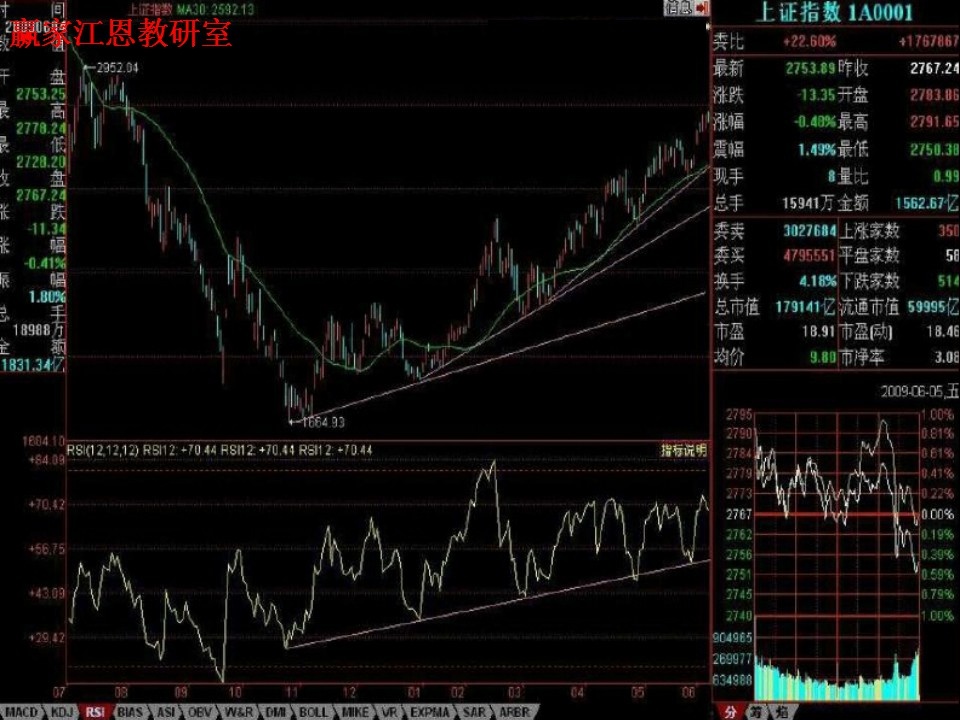
Task: Select the active RSI indicator tab
Action: point(95,712)
